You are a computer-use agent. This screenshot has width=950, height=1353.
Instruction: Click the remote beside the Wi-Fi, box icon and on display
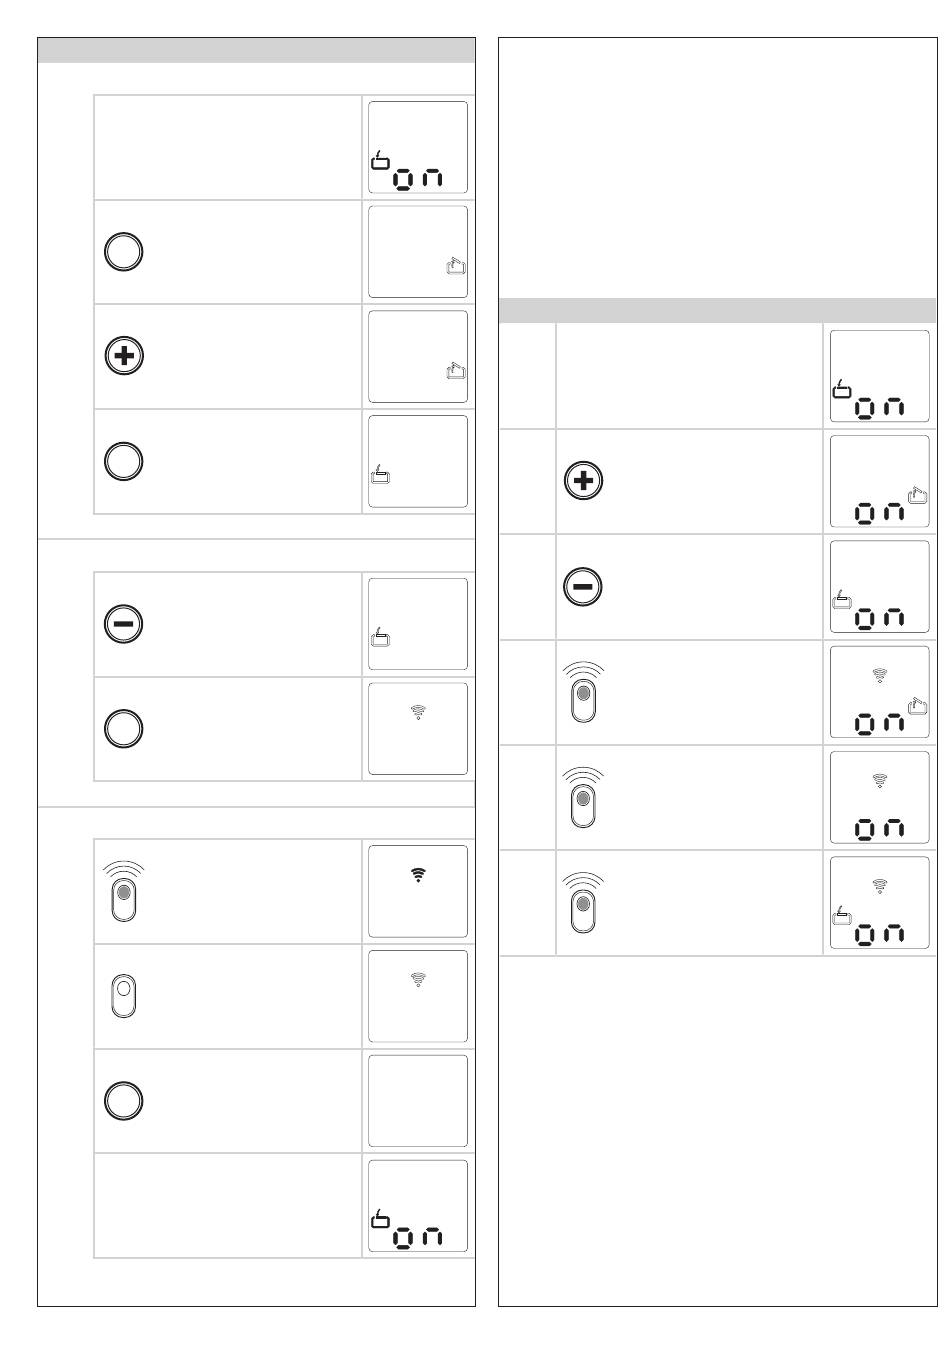(x=584, y=902)
